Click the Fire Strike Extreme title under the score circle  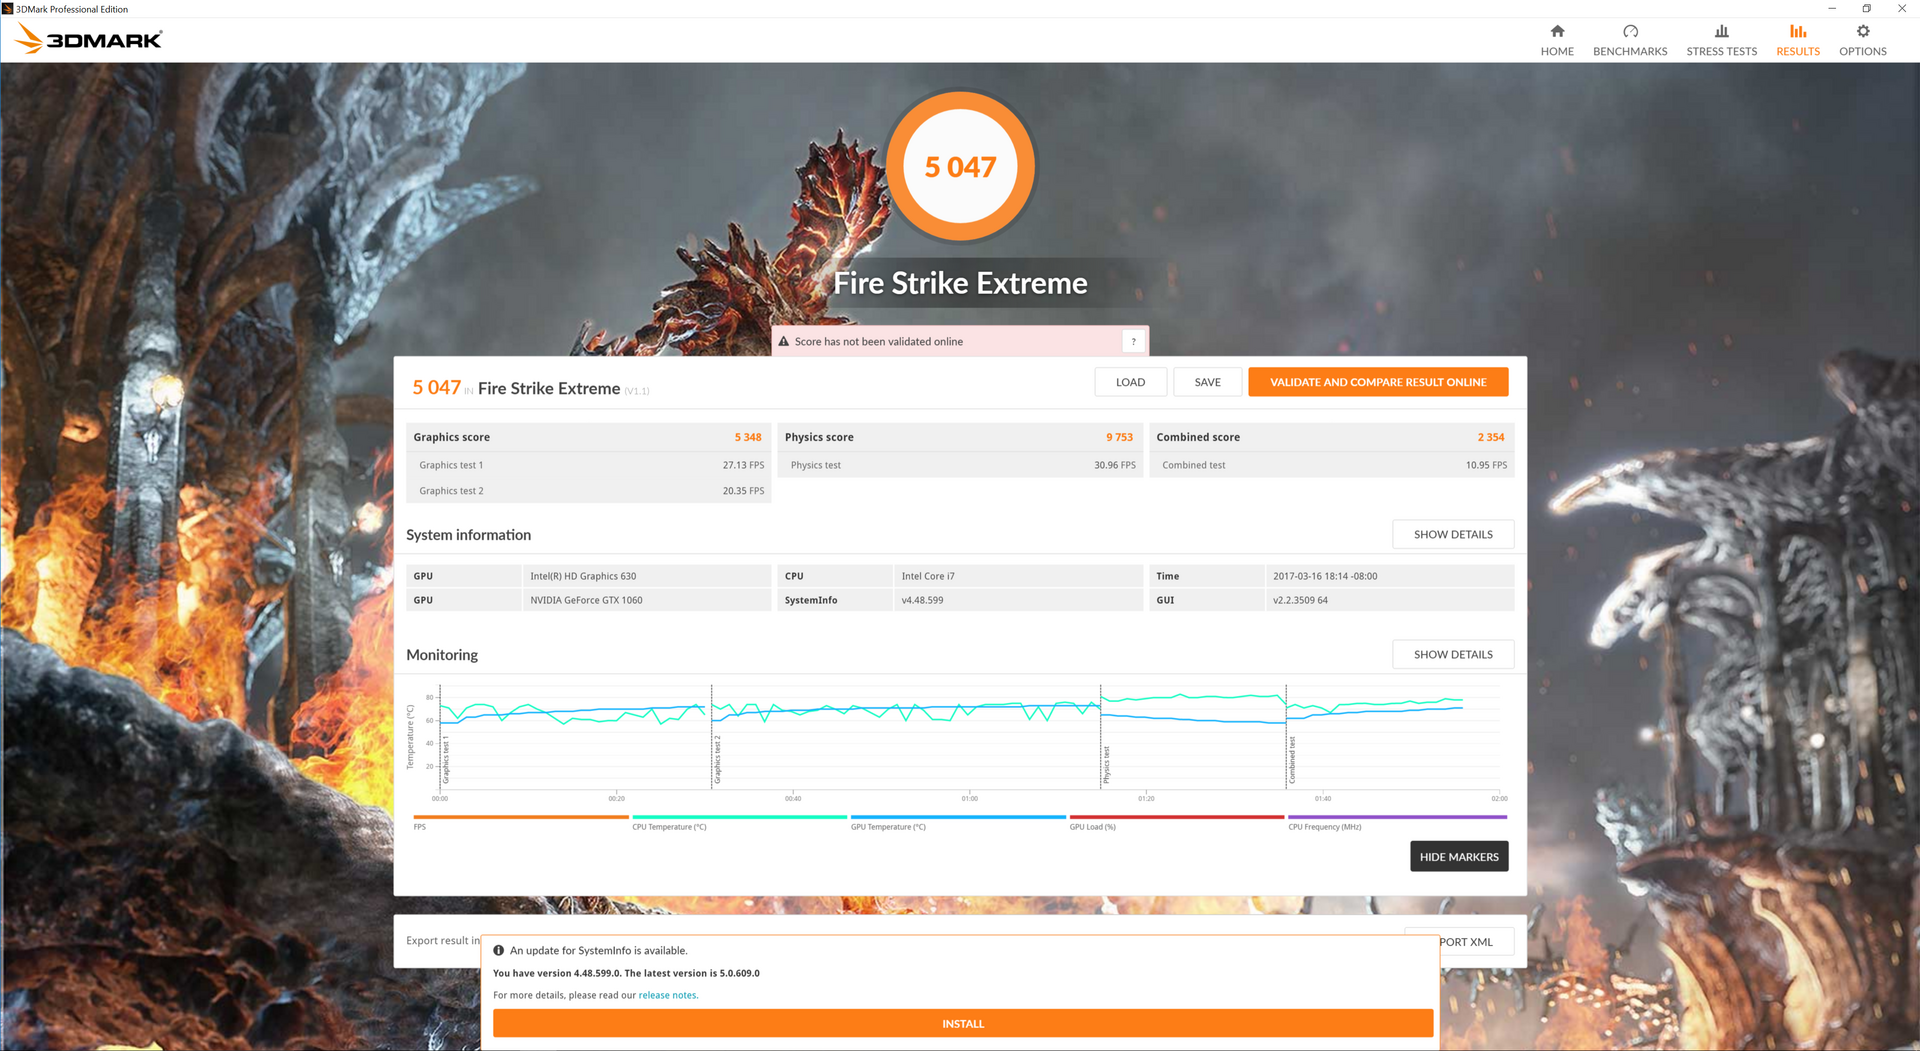pos(960,283)
